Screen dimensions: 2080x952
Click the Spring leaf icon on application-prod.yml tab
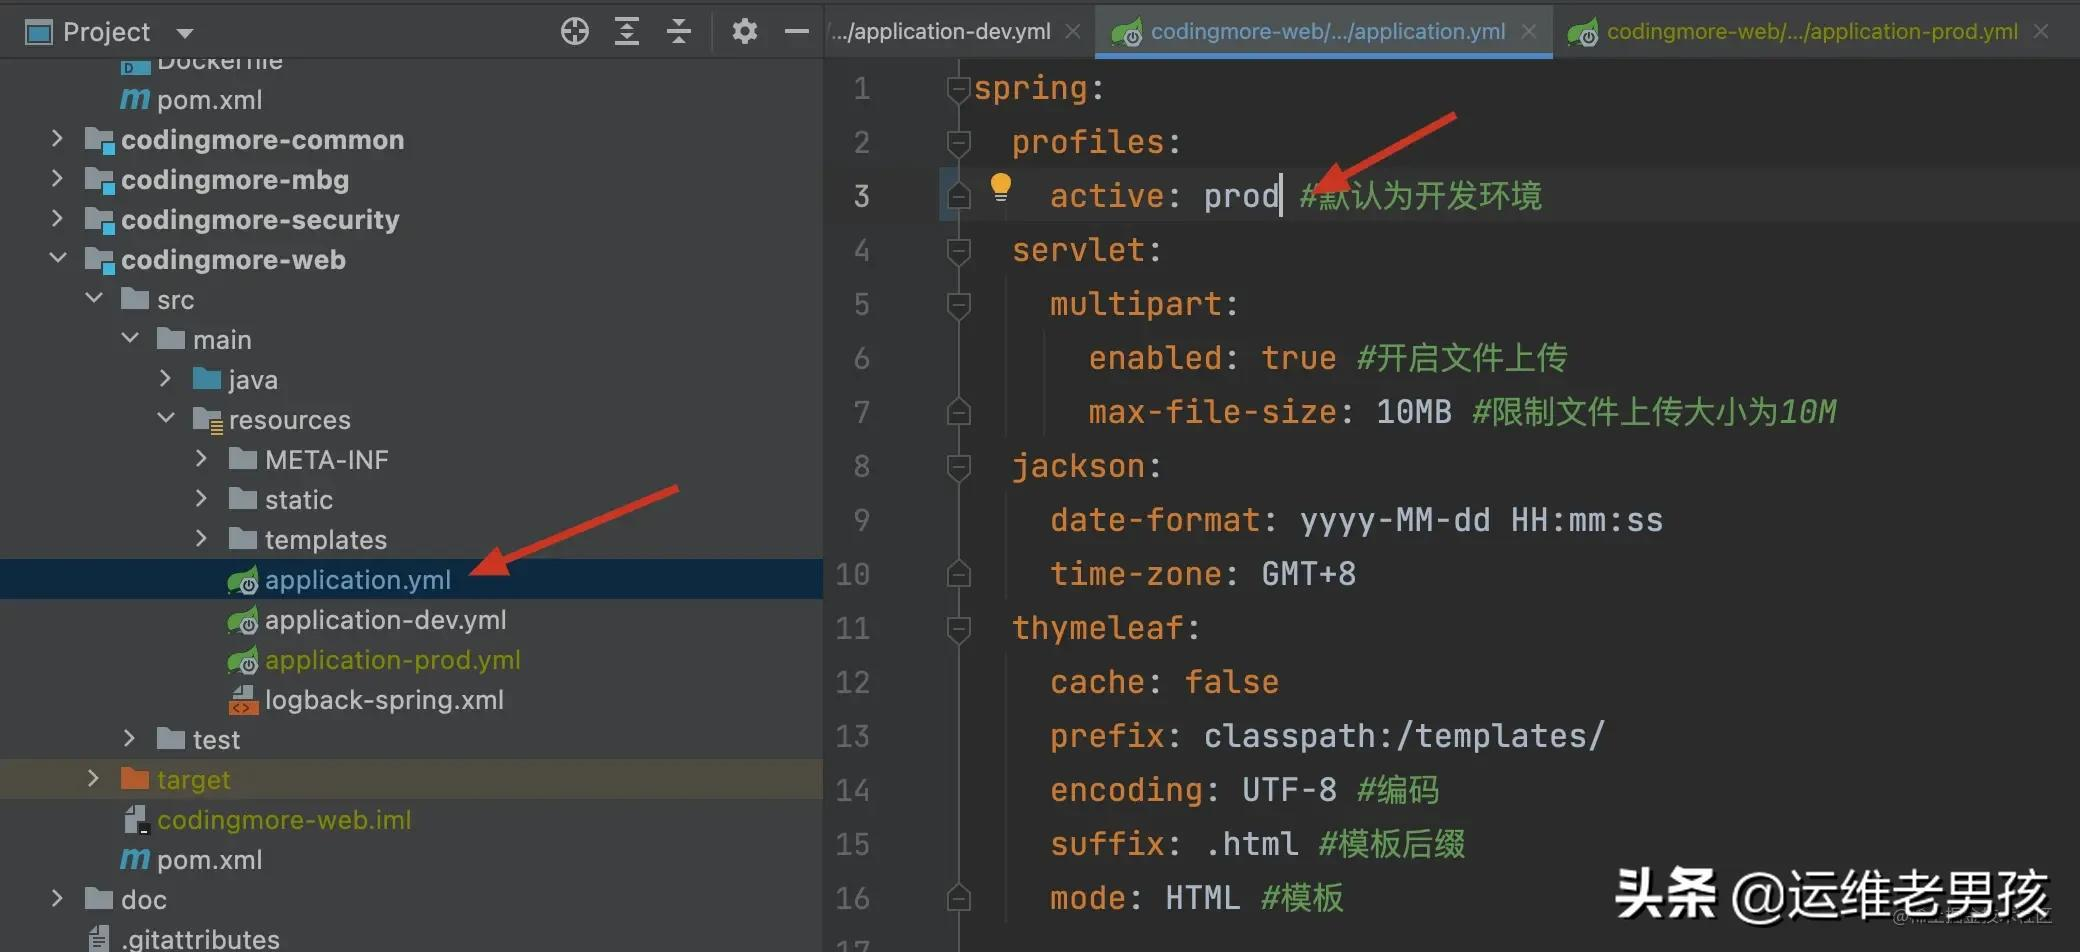[x=1583, y=31]
